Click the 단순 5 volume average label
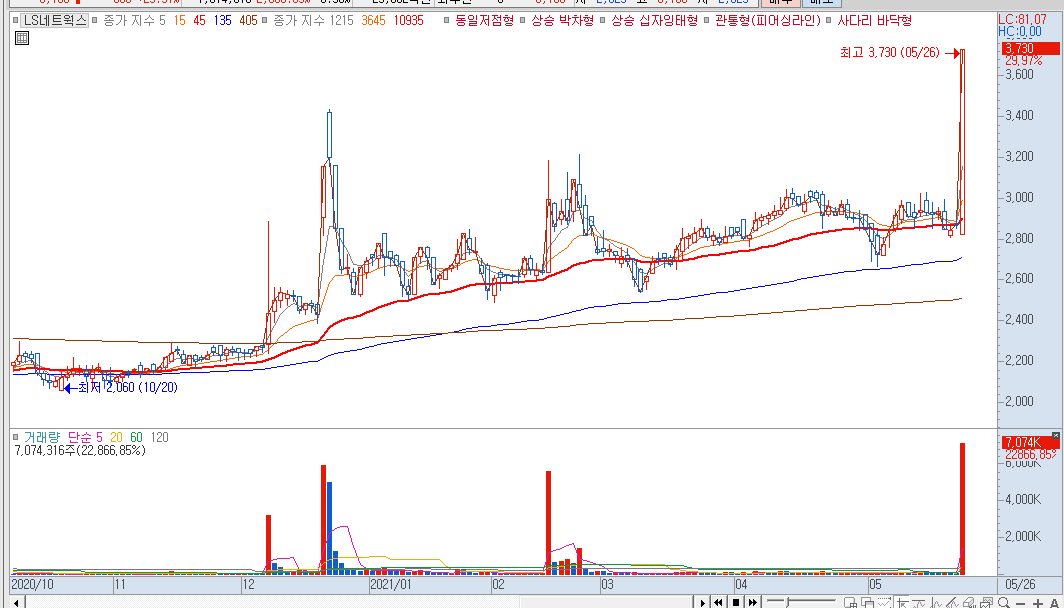 click(x=85, y=438)
